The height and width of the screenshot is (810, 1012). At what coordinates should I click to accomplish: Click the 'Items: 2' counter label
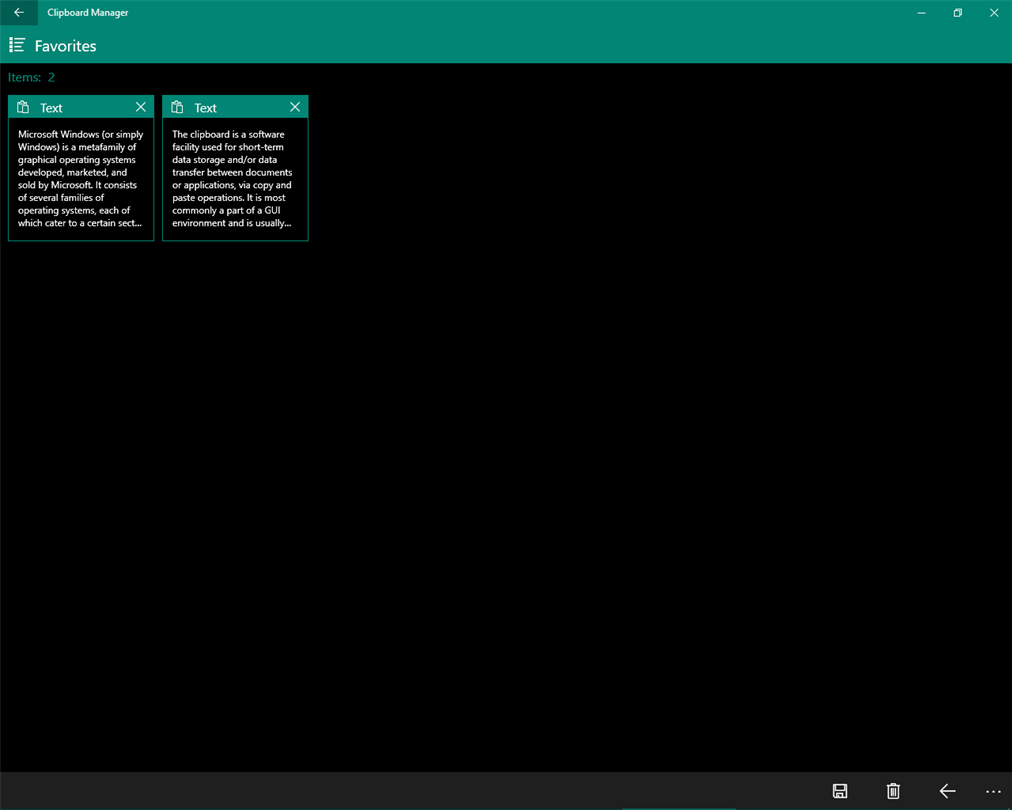31,77
